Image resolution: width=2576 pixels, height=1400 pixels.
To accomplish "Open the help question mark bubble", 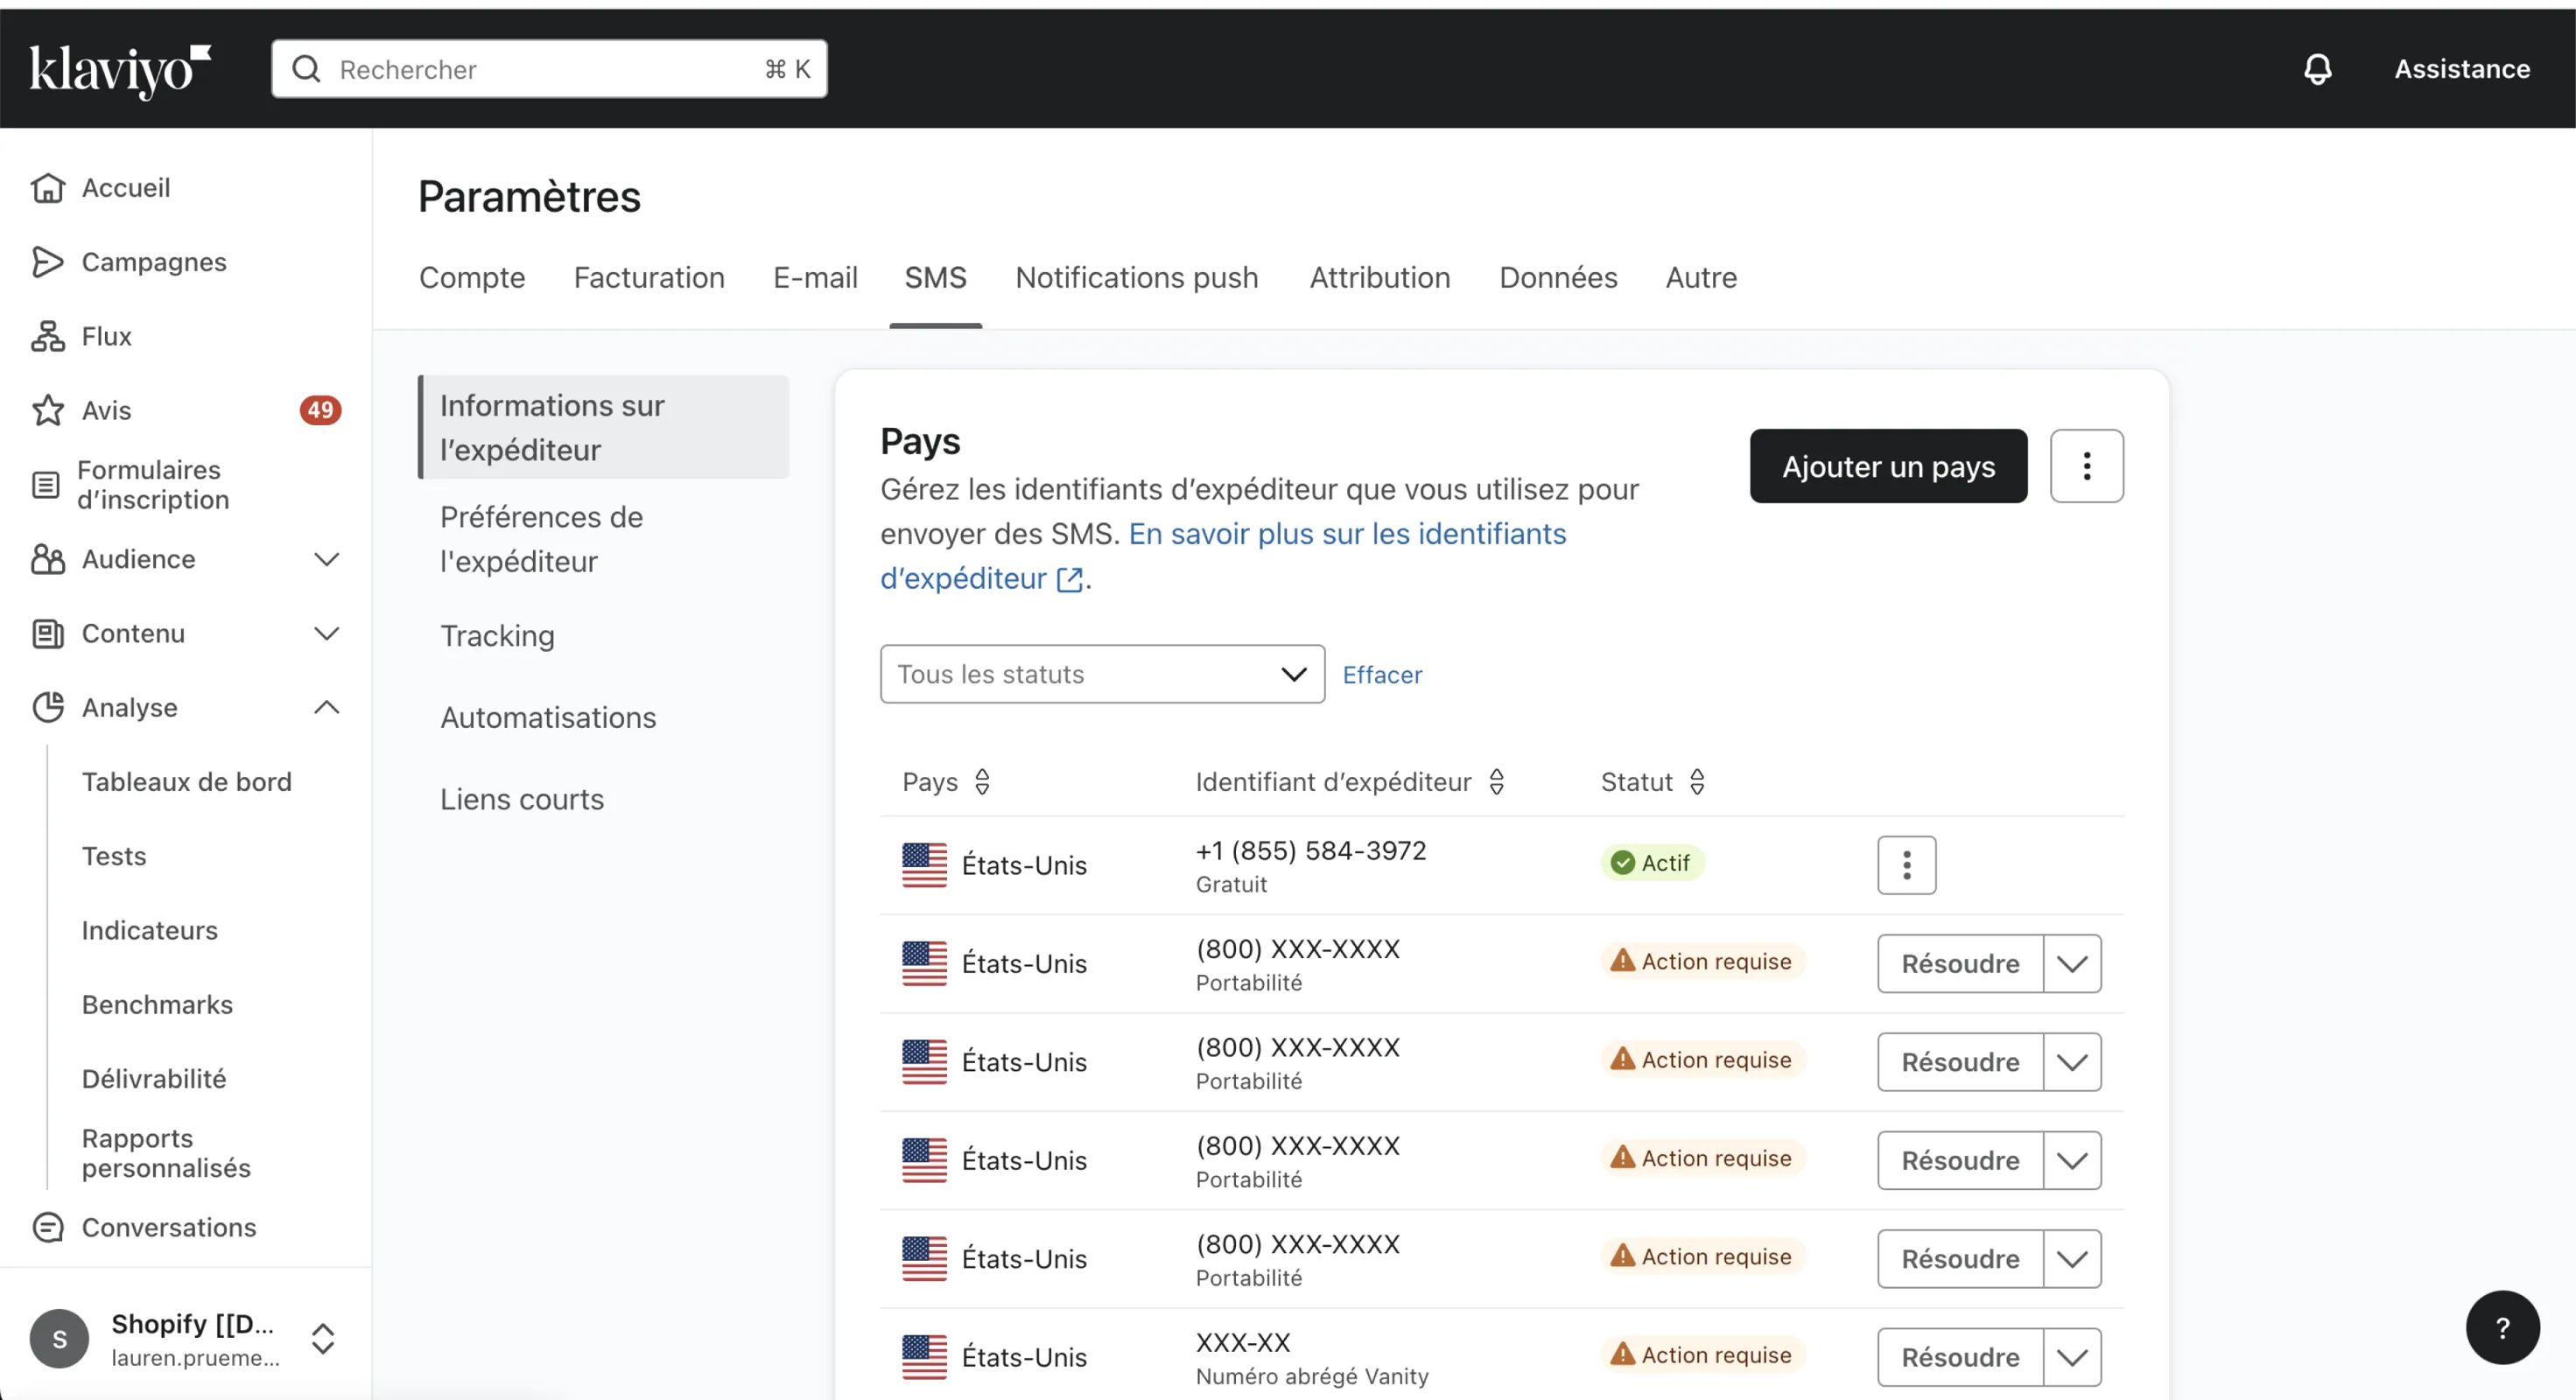I will (2502, 1327).
